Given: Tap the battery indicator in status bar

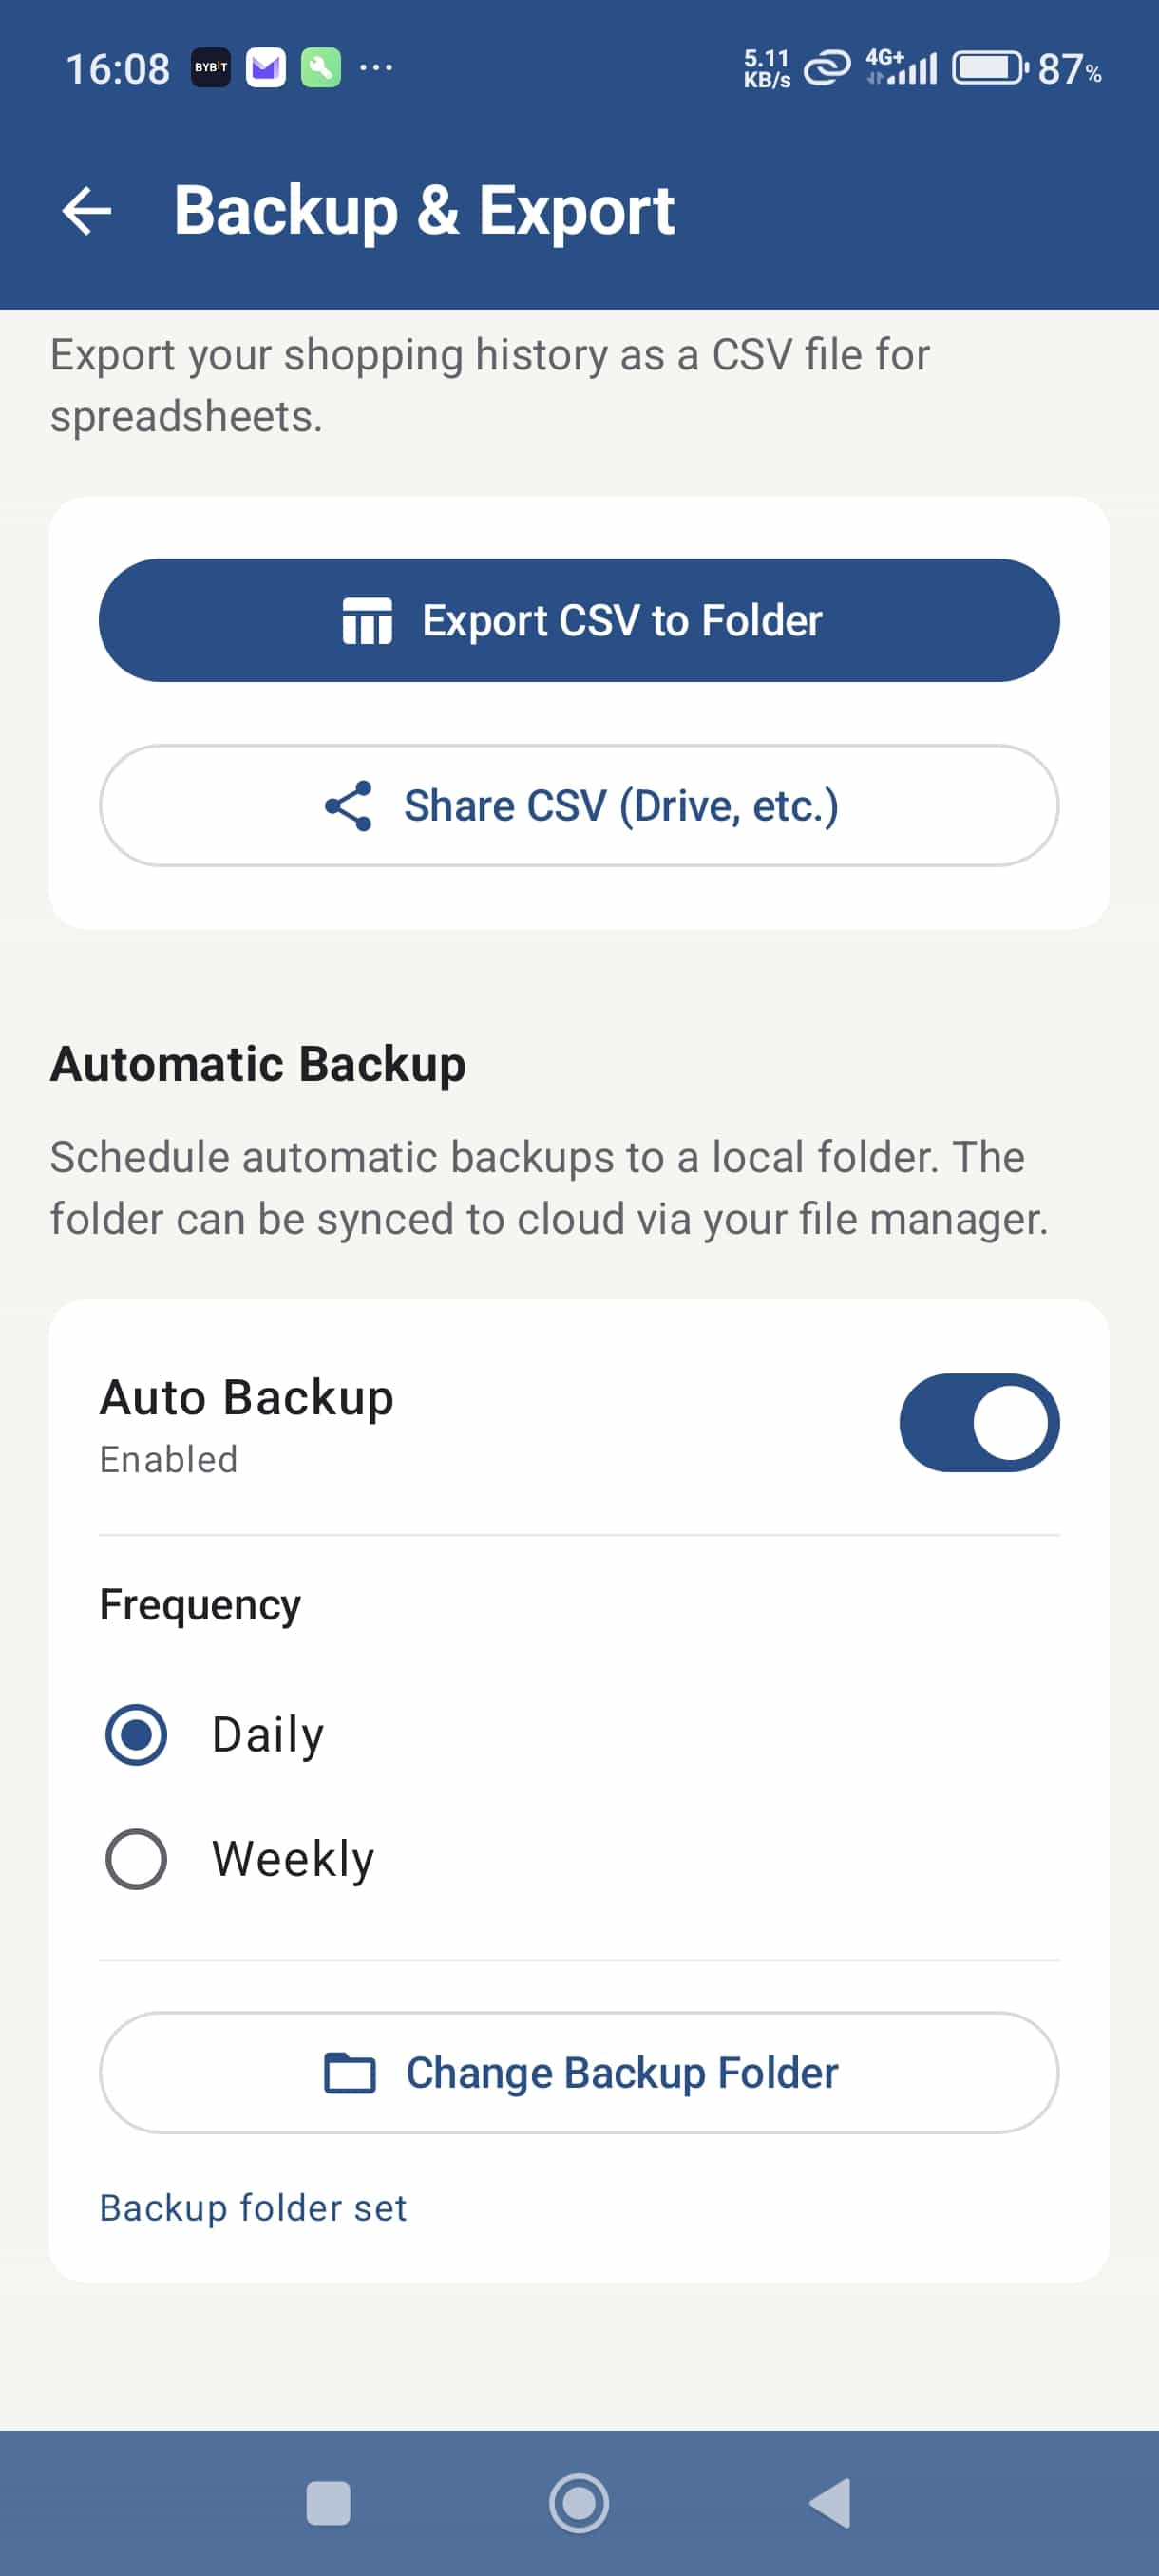Looking at the screenshot, I should [988, 67].
